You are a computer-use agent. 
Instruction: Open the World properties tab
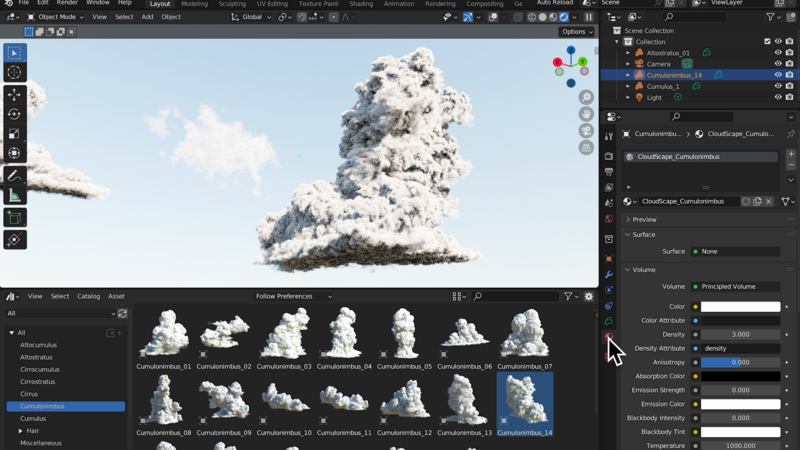pos(609,219)
